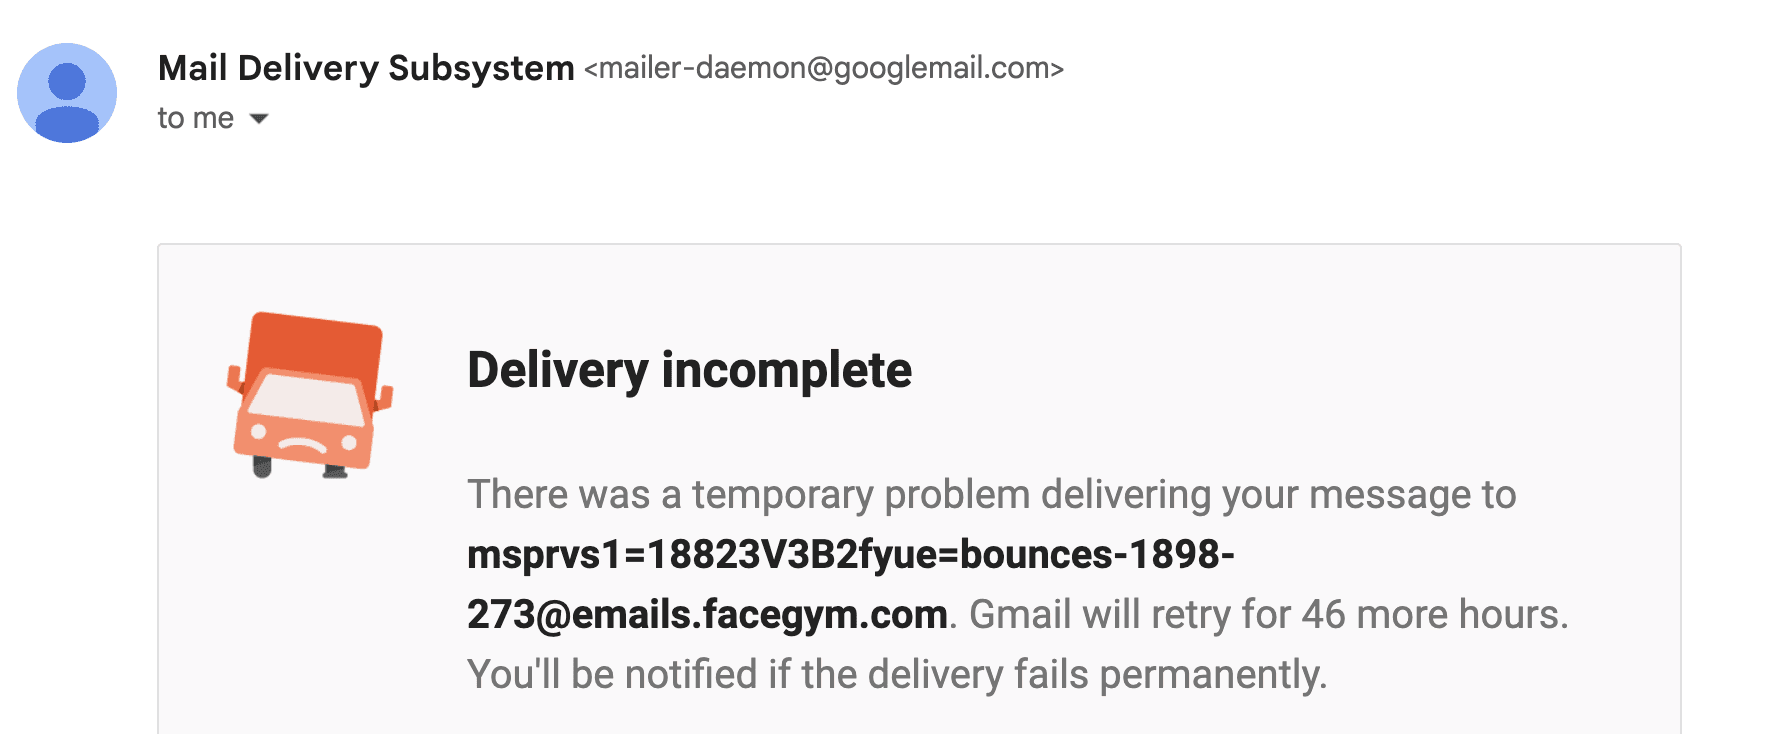Click the word "Subsystem" in sender name
The width and height of the screenshot is (1788, 734).
tap(481, 68)
